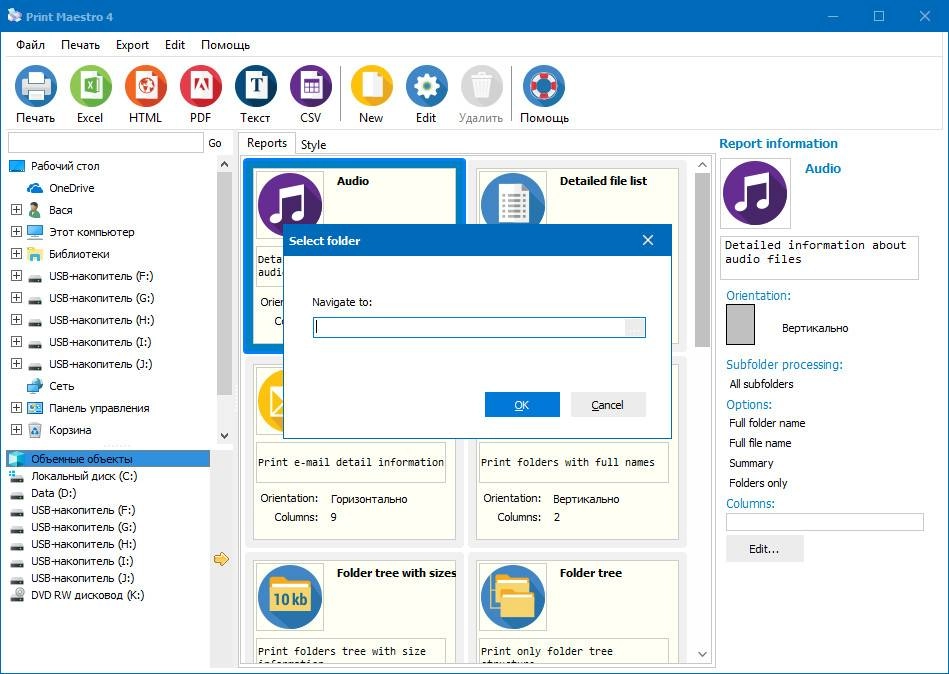
Task: Select the Folder tree report icon
Action: point(513,597)
